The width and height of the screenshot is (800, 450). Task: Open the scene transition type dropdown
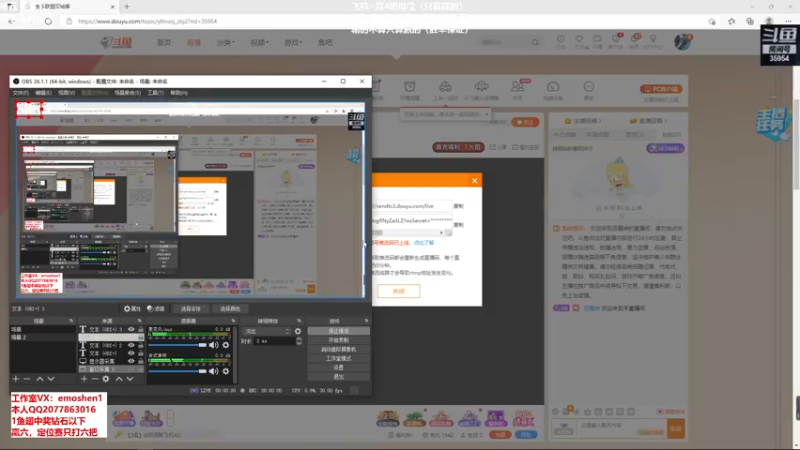click(x=266, y=331)
